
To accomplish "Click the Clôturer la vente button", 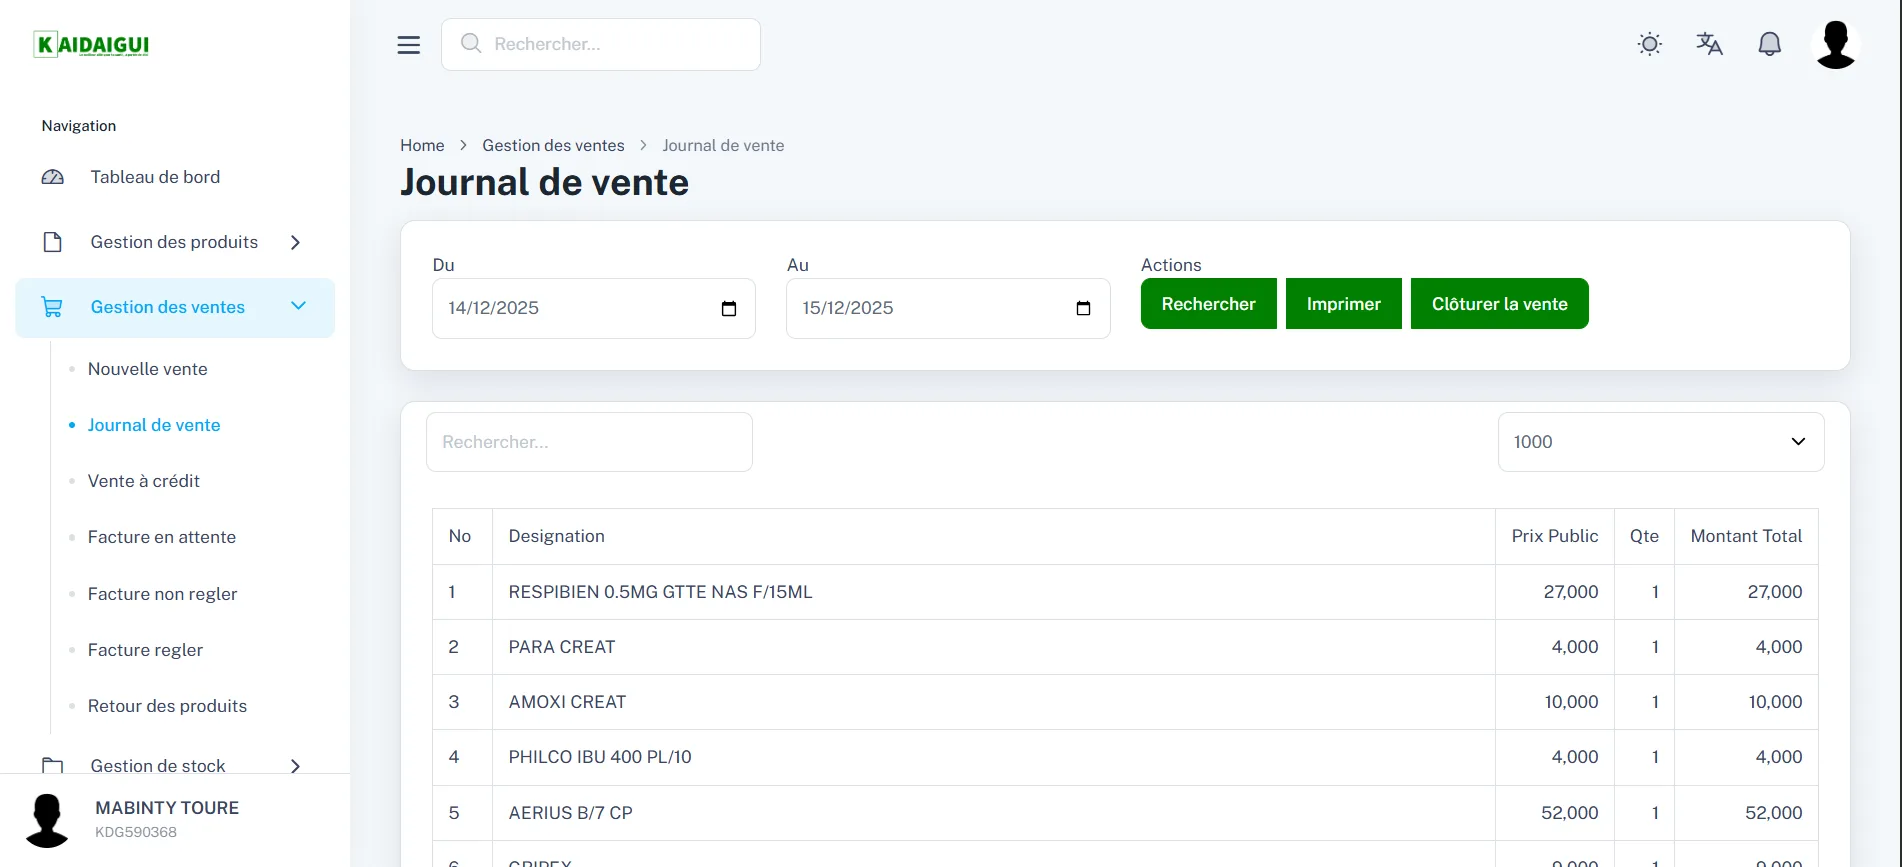I will 1499,304.
